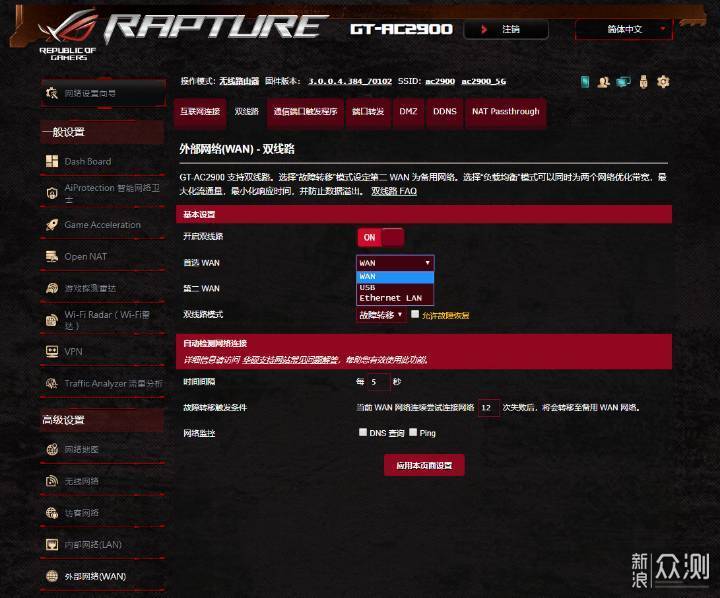Click the Traffic Analyzer icon
The height and width of the screenshot is (598, 720).
click(52, 384)
